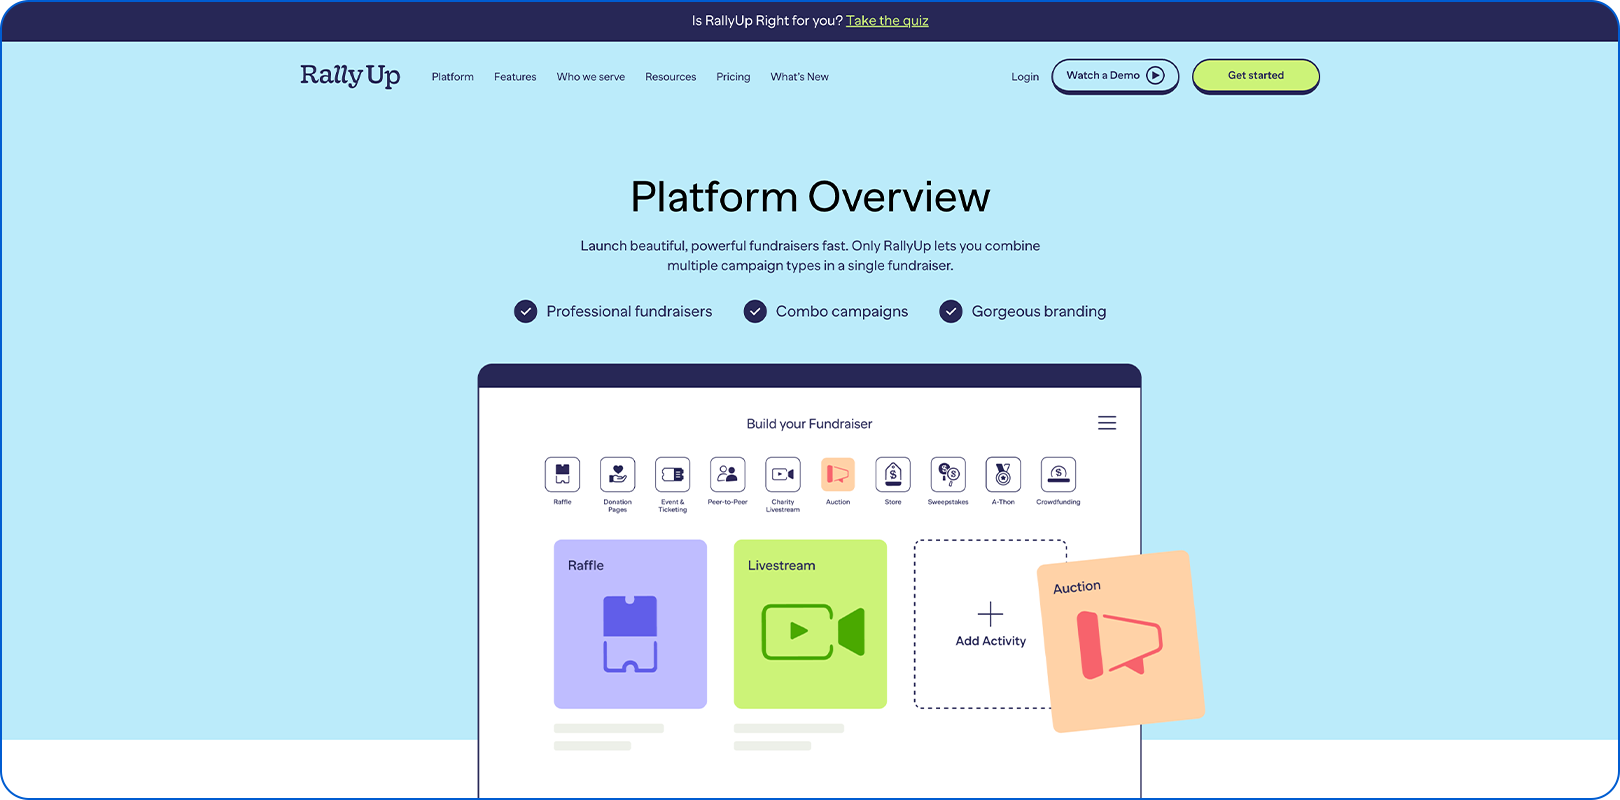Viewport: 1620px width, 800px height.
Task: Click the Raffle title on the purple card
Action: click(586, 566)
